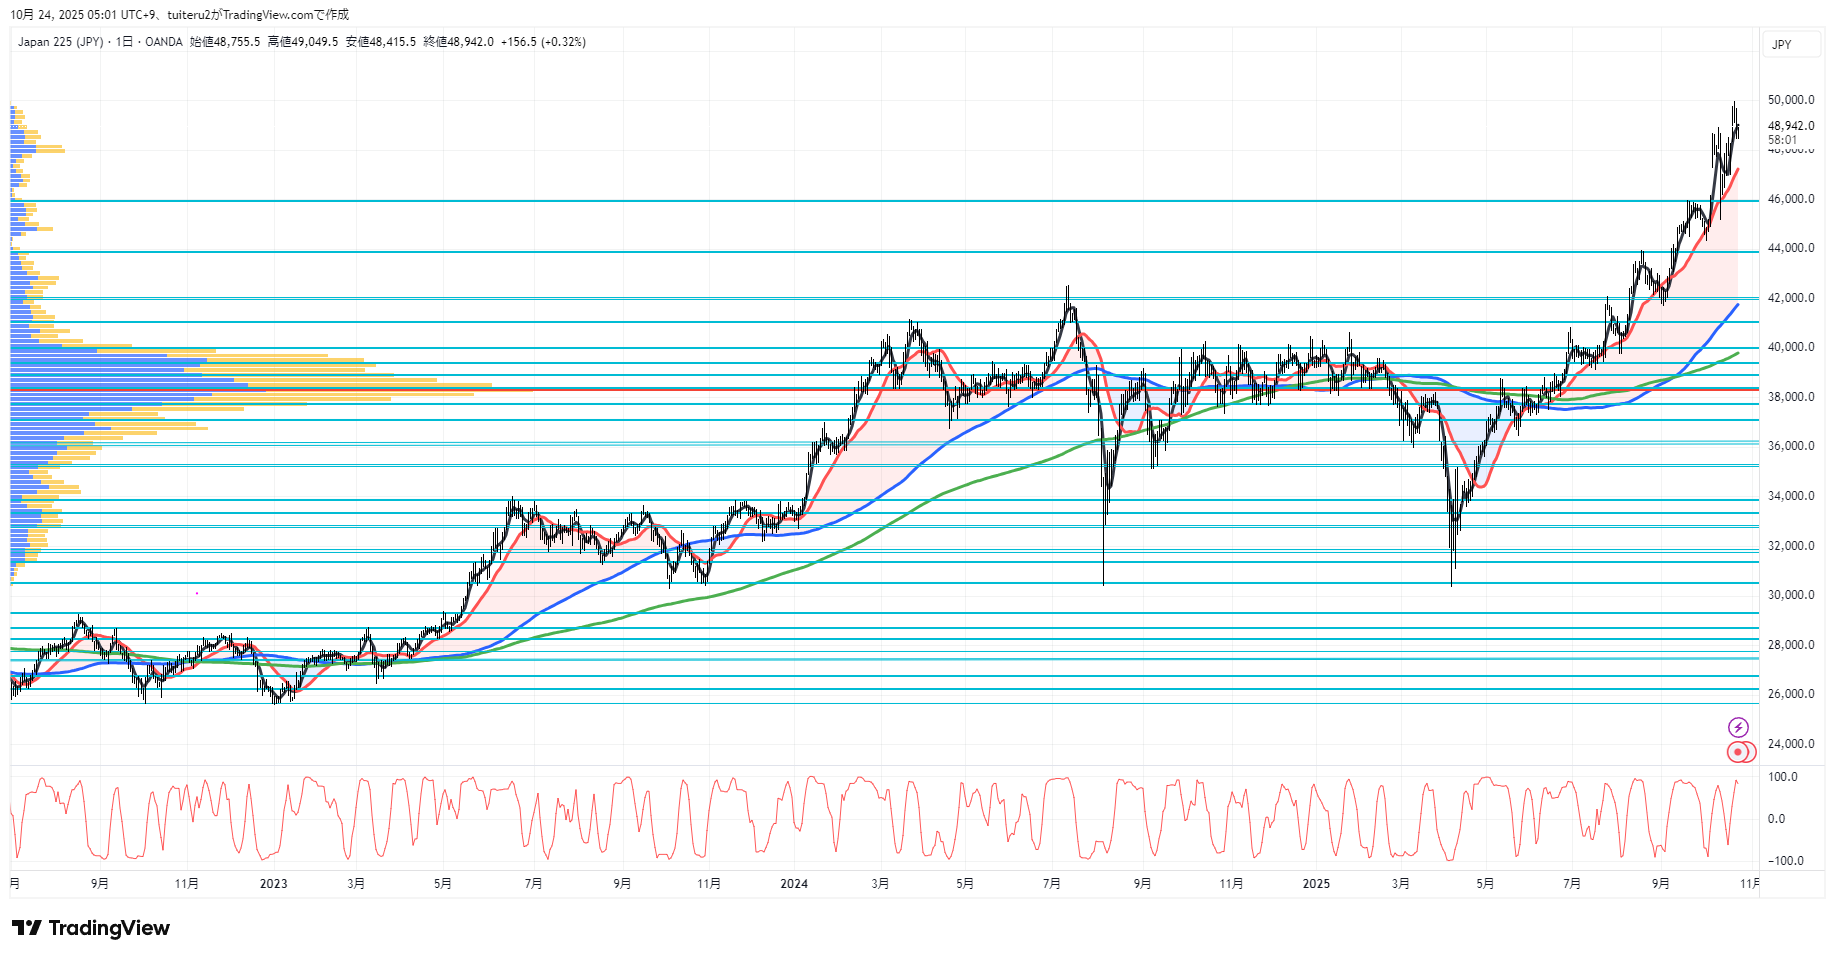This screenshot has width=1835, height=958.
Task: Open the JPY currency selector
Action: 1782,45
